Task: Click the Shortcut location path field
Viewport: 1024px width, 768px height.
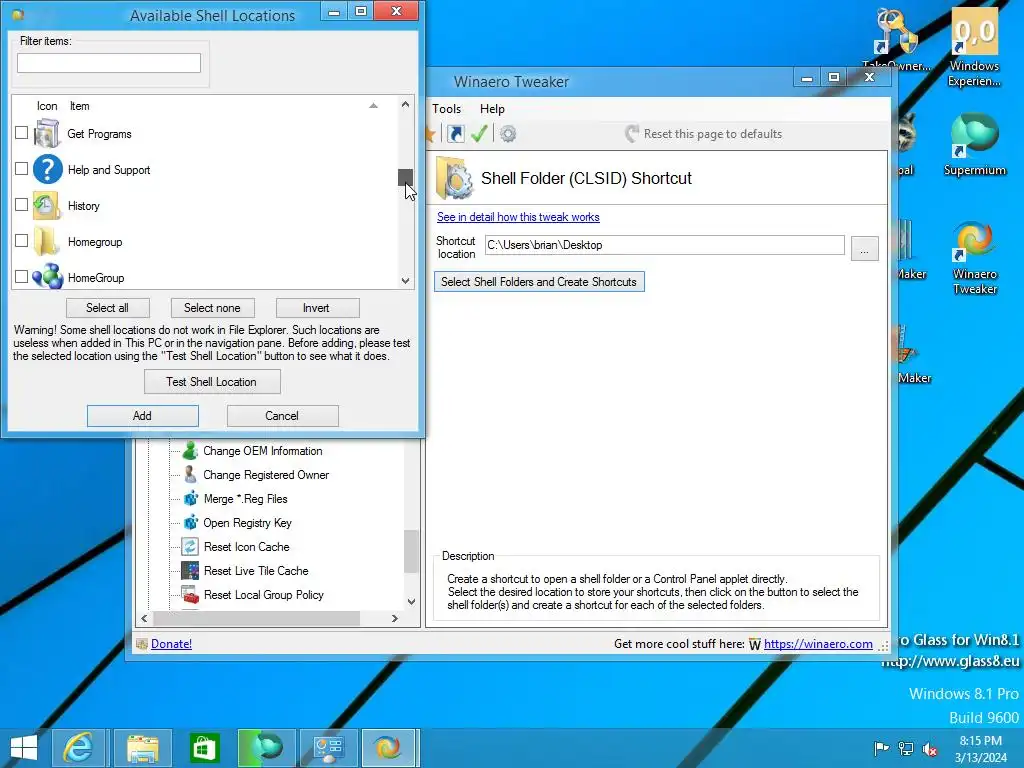Action: [665, 245]
